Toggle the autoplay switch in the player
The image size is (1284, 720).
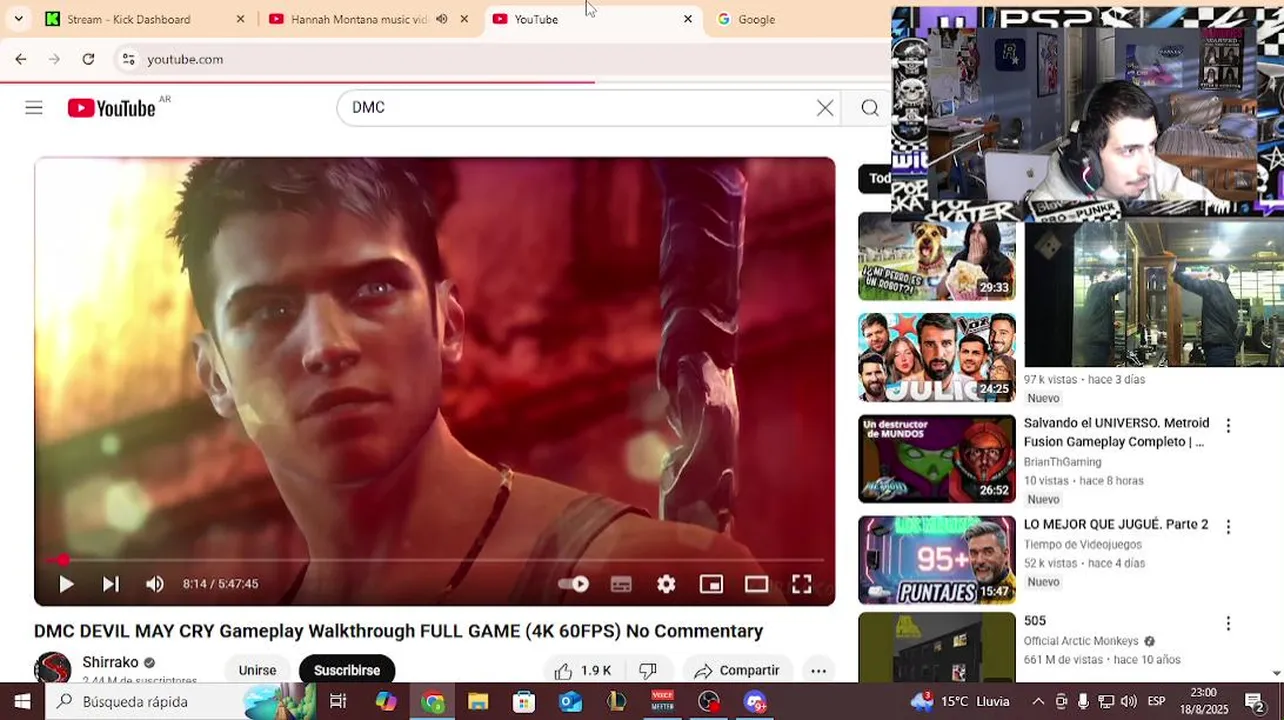(573, 584)
